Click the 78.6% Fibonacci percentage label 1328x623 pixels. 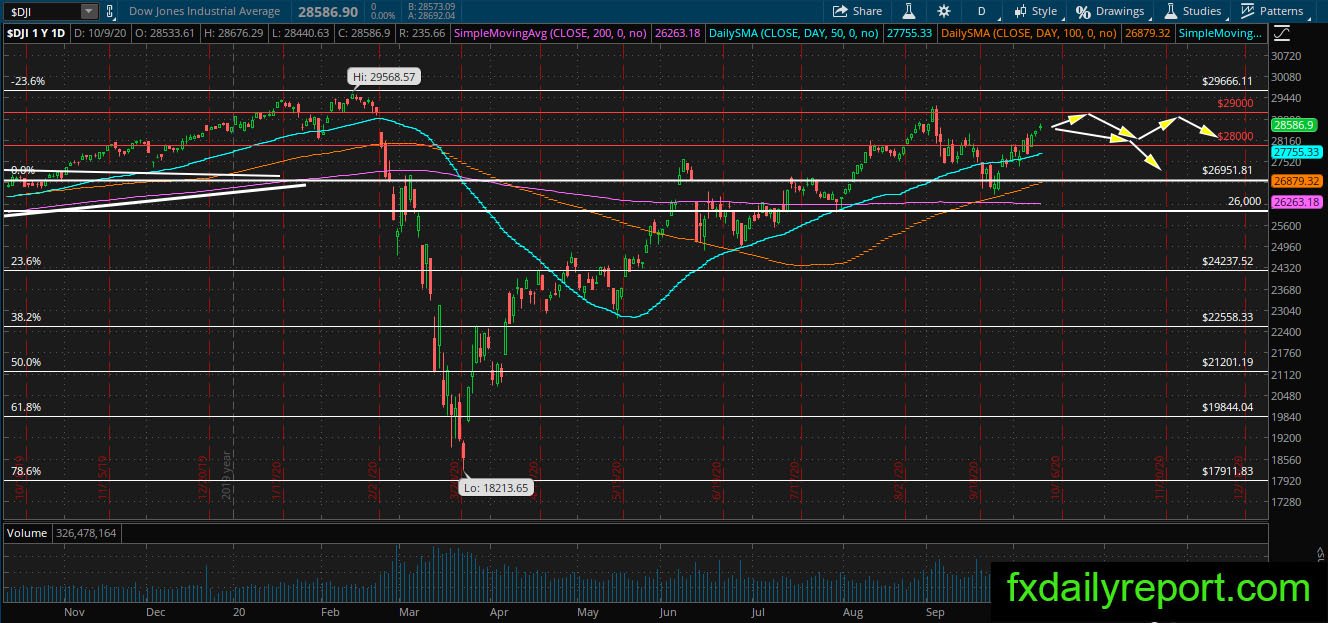click(25, 470)
